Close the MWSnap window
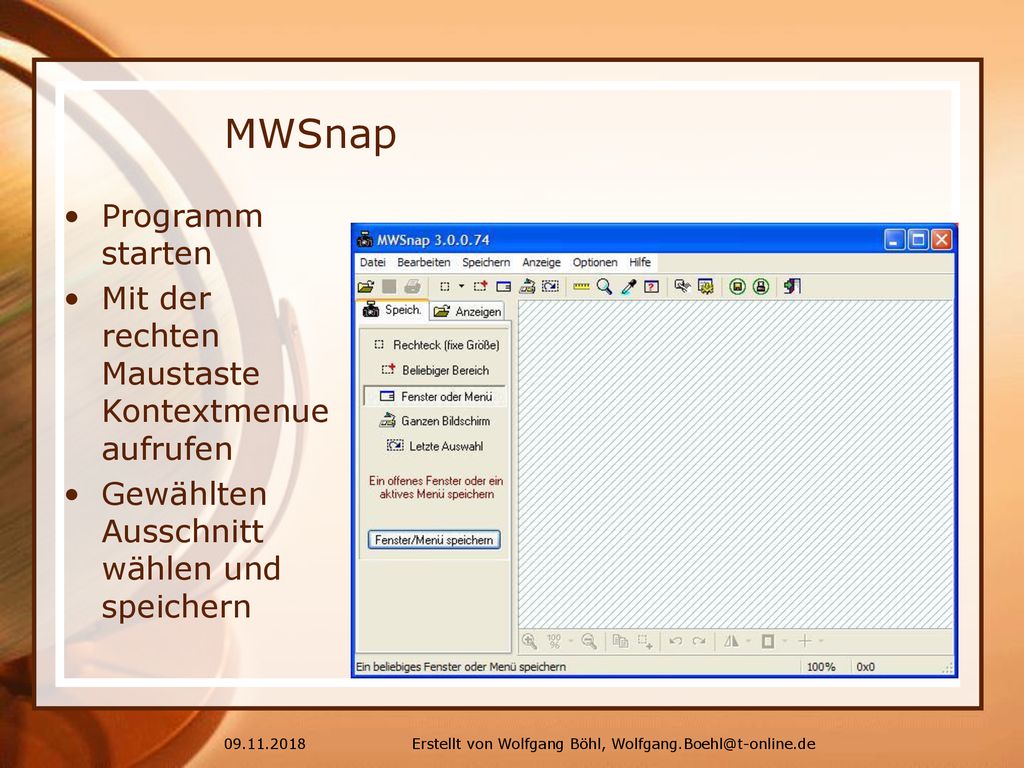 tap(941, 240)
